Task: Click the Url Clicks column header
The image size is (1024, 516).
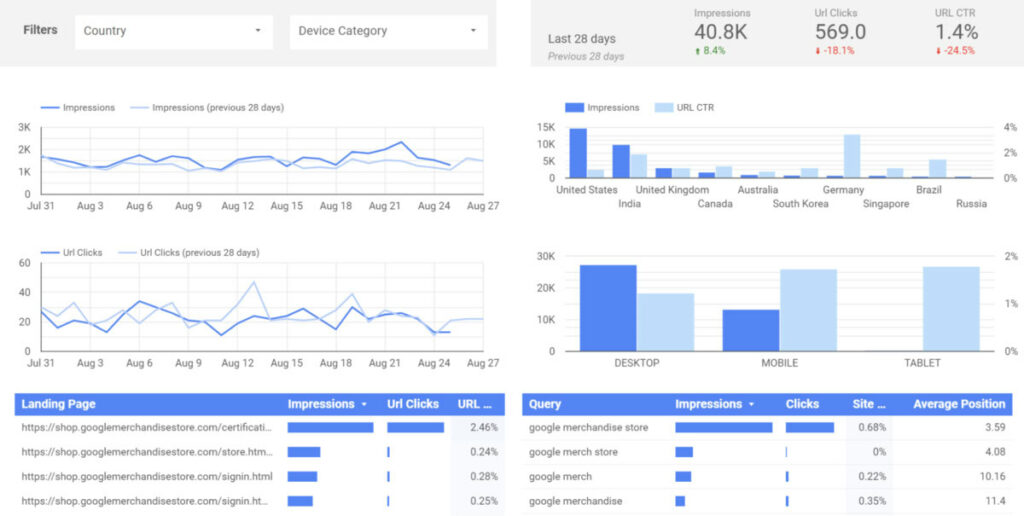Action: click(413, 404)
